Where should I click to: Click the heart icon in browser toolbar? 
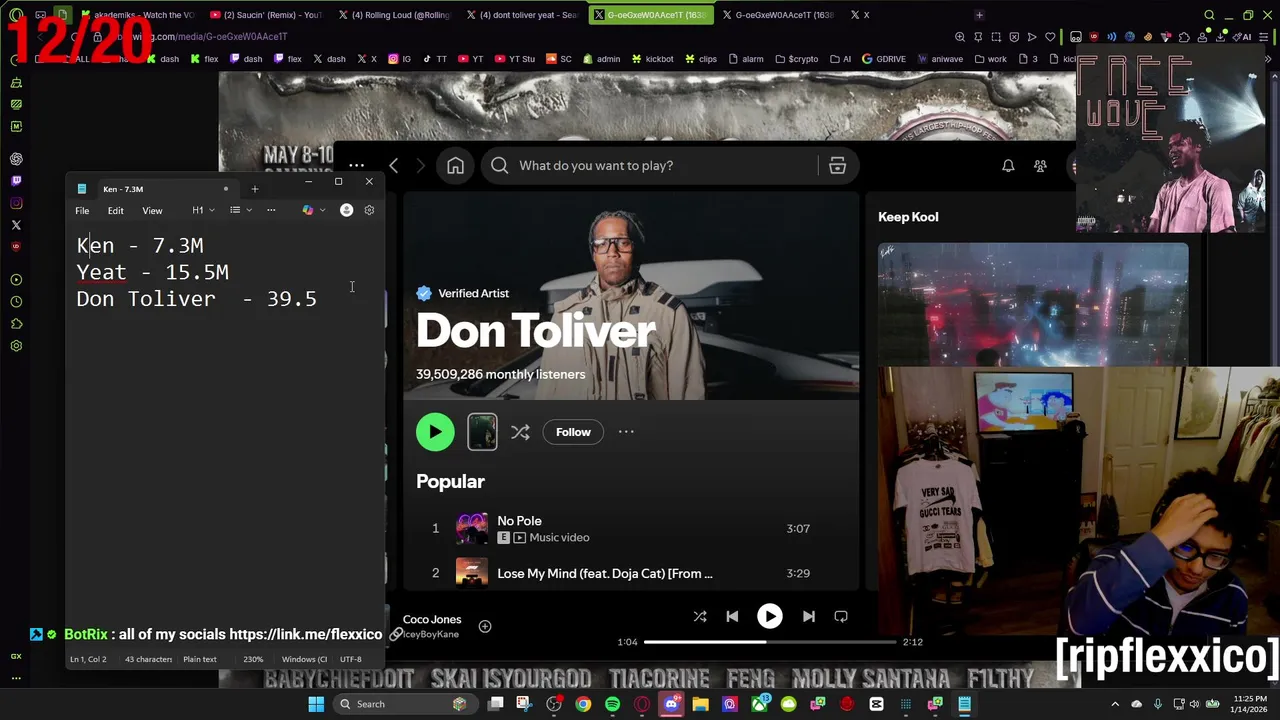click(1050, 37)
